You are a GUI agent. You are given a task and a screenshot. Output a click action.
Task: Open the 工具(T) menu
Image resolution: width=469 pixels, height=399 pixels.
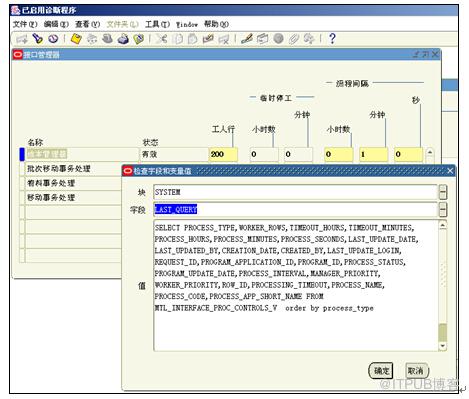click(157, 24)
